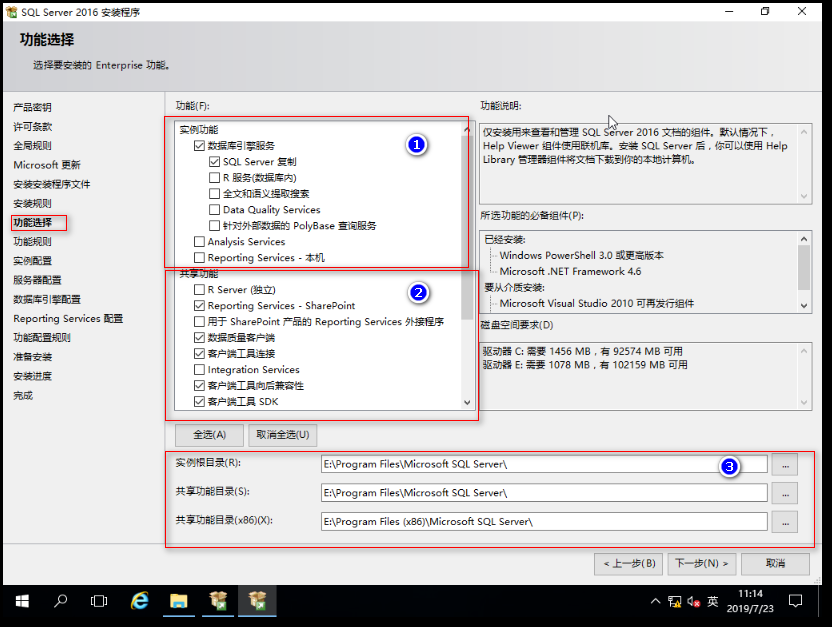
Task: Toggle 数据库引擎服务 checkbox
Action: point(200,146)
